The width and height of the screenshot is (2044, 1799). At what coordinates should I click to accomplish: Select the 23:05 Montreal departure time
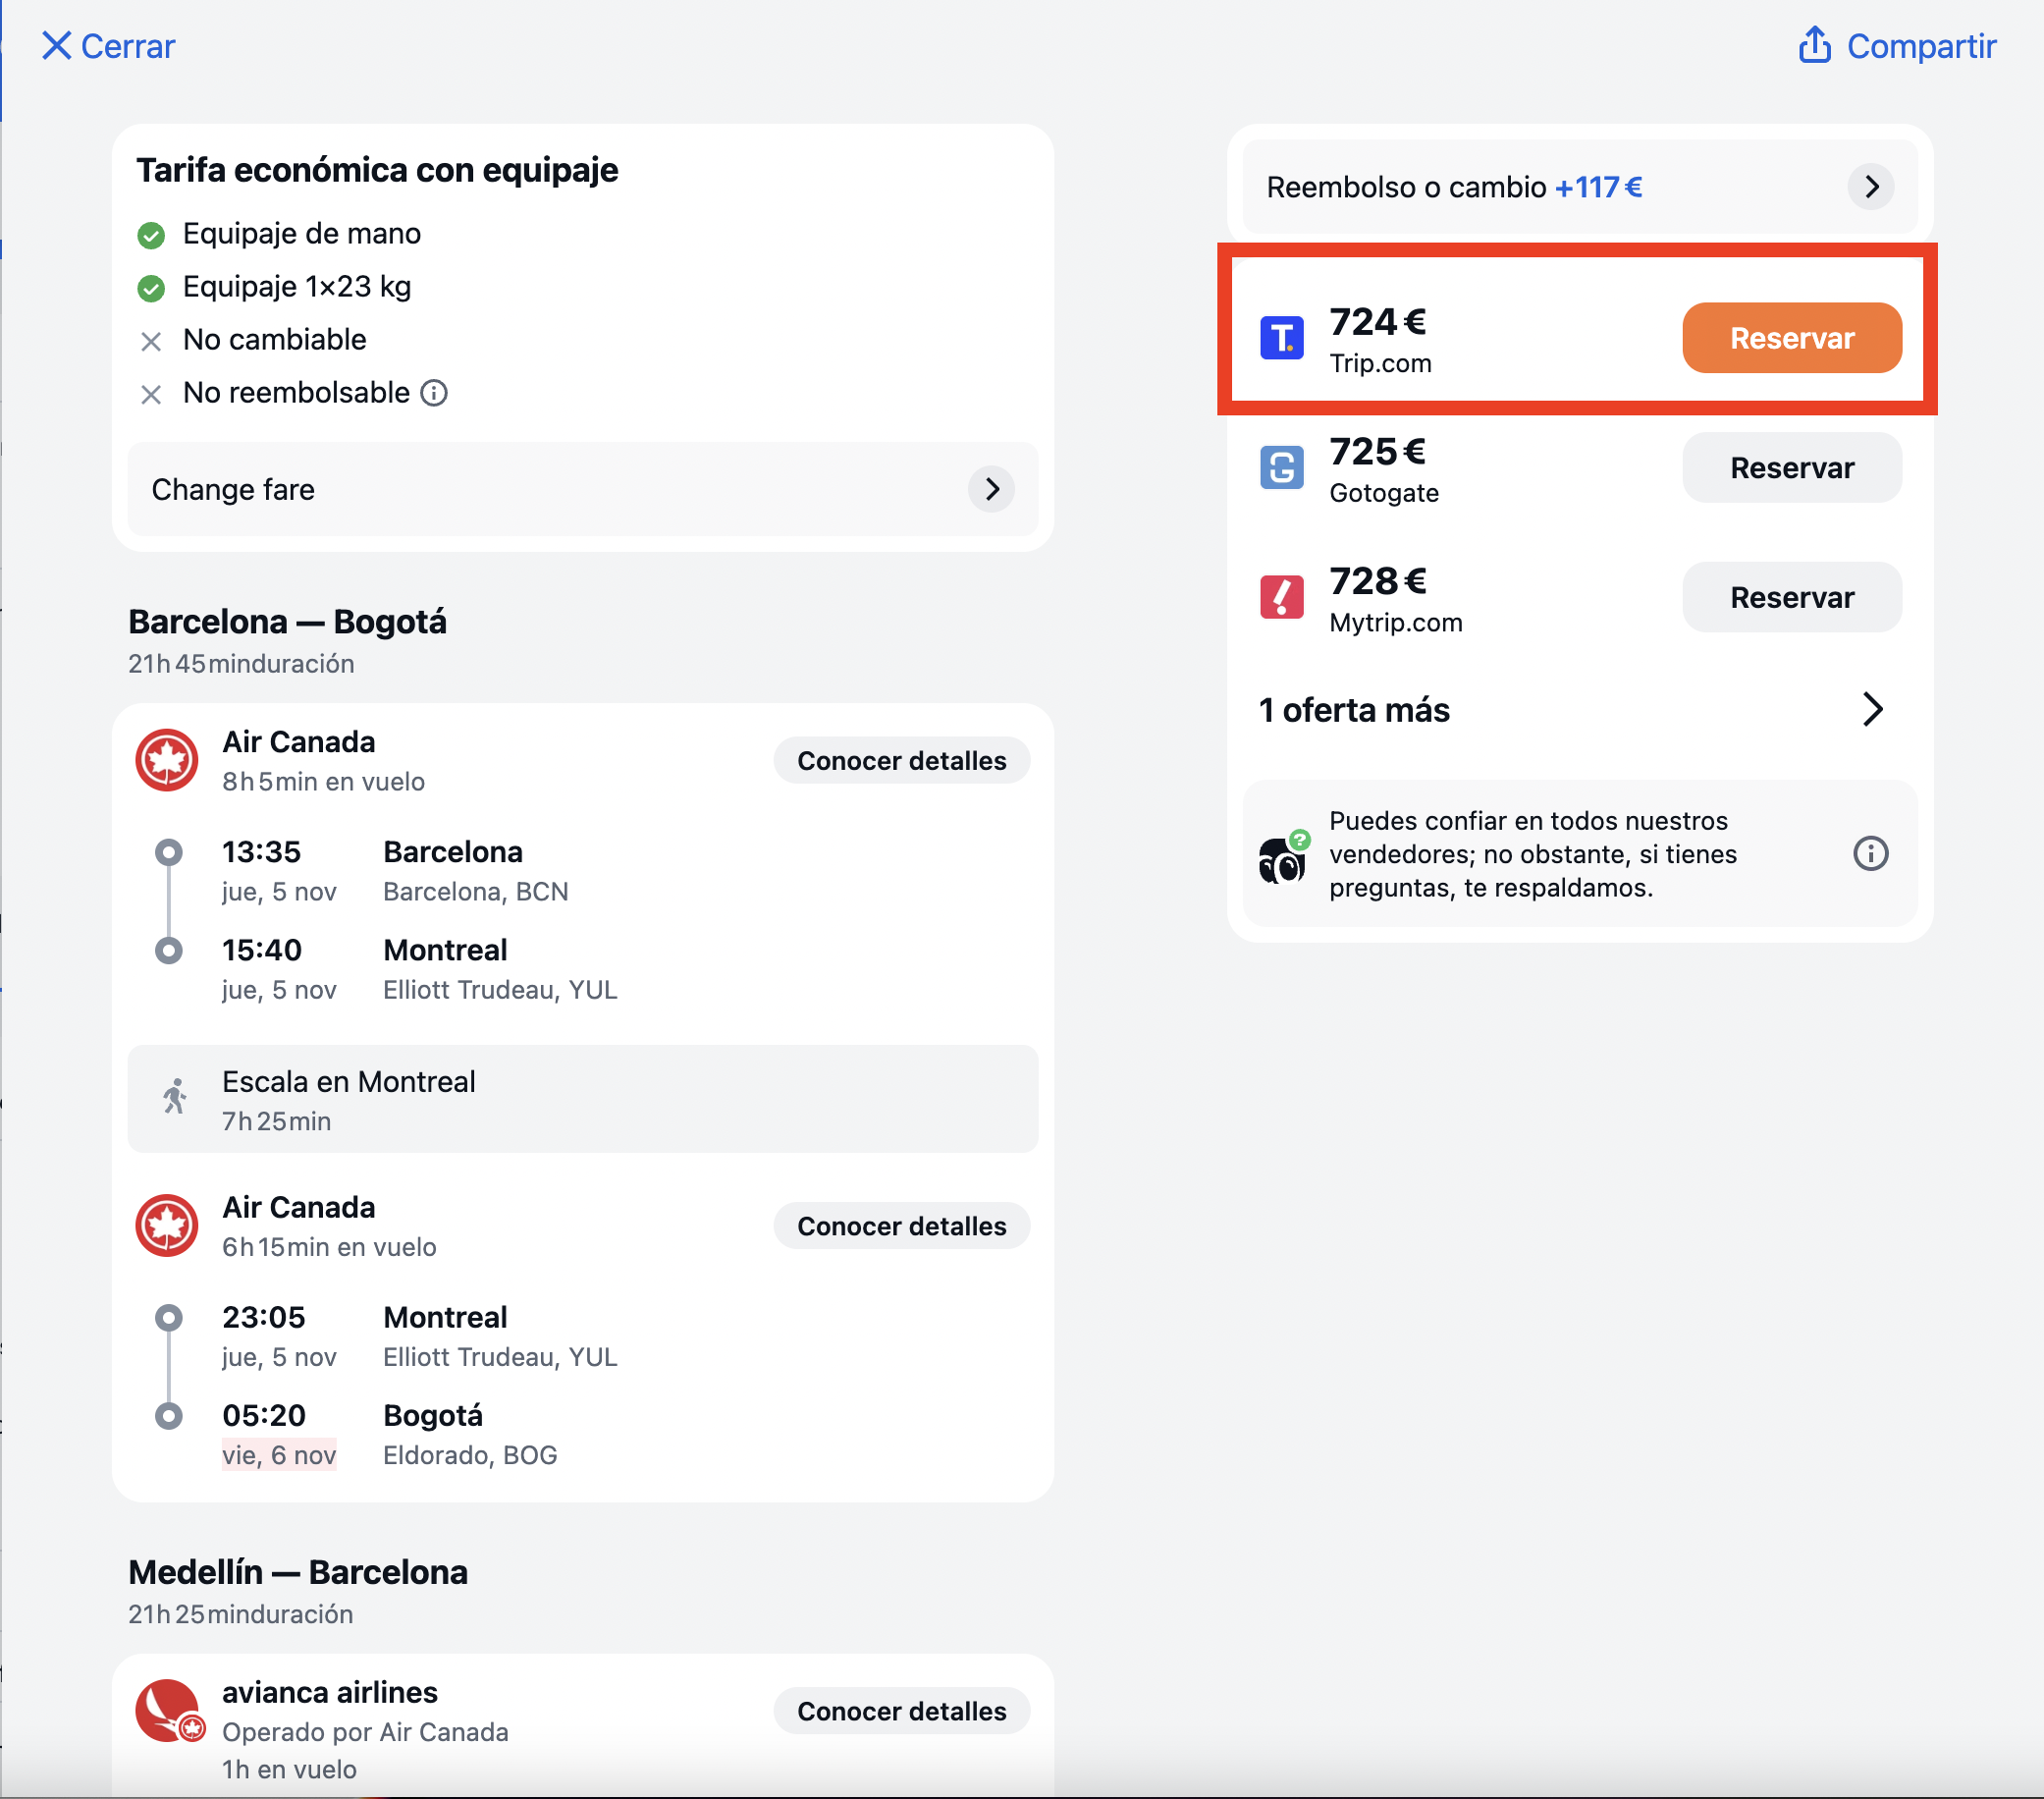pyautogui.click(x=263, y=1317)
